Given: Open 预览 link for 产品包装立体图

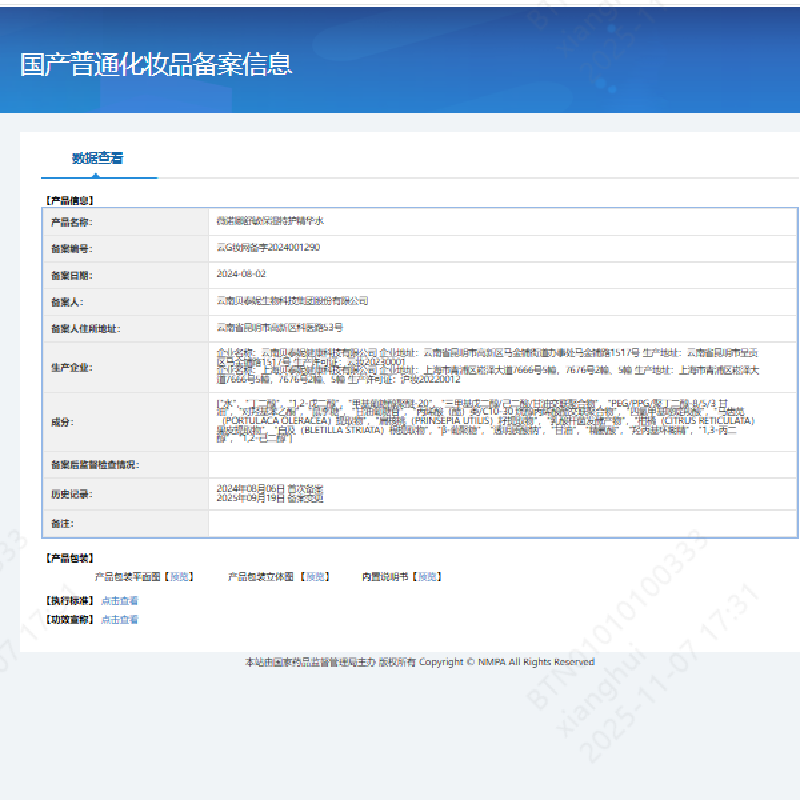Looking at the screenshot, I should 315,577.
